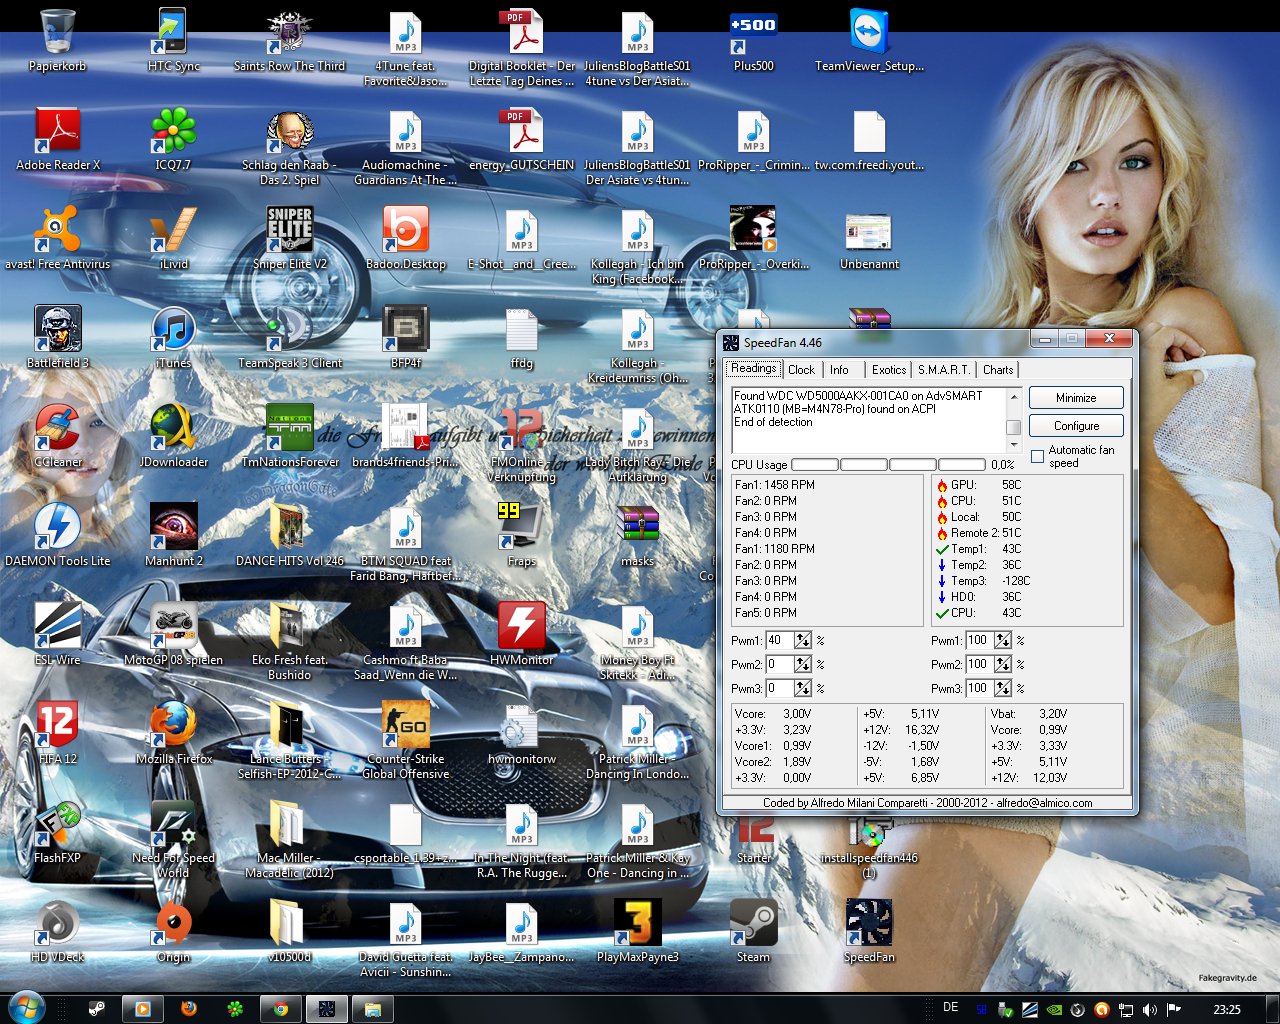Click the taskbar clock showing 23:25
Image resolution: width=1280 pixels, height=1024 pixels.
pos(1226,1009)
